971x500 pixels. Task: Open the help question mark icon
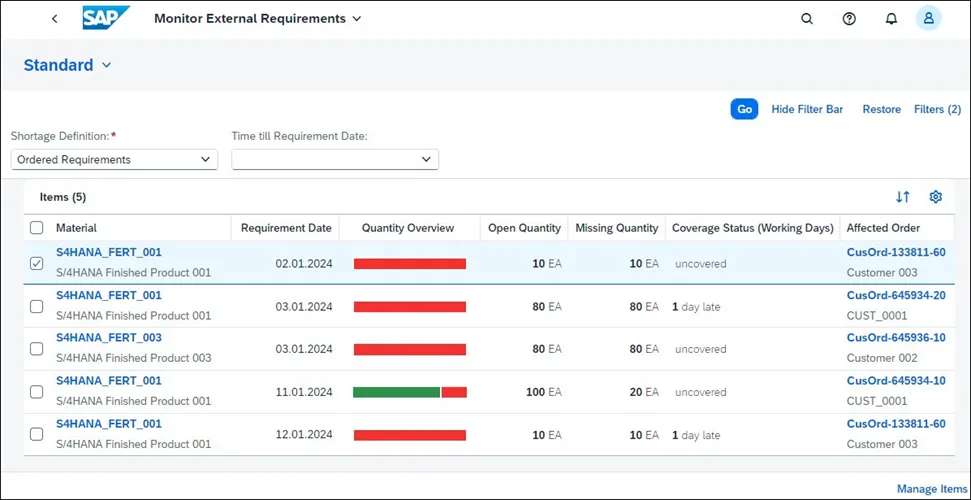pos(849,19)
